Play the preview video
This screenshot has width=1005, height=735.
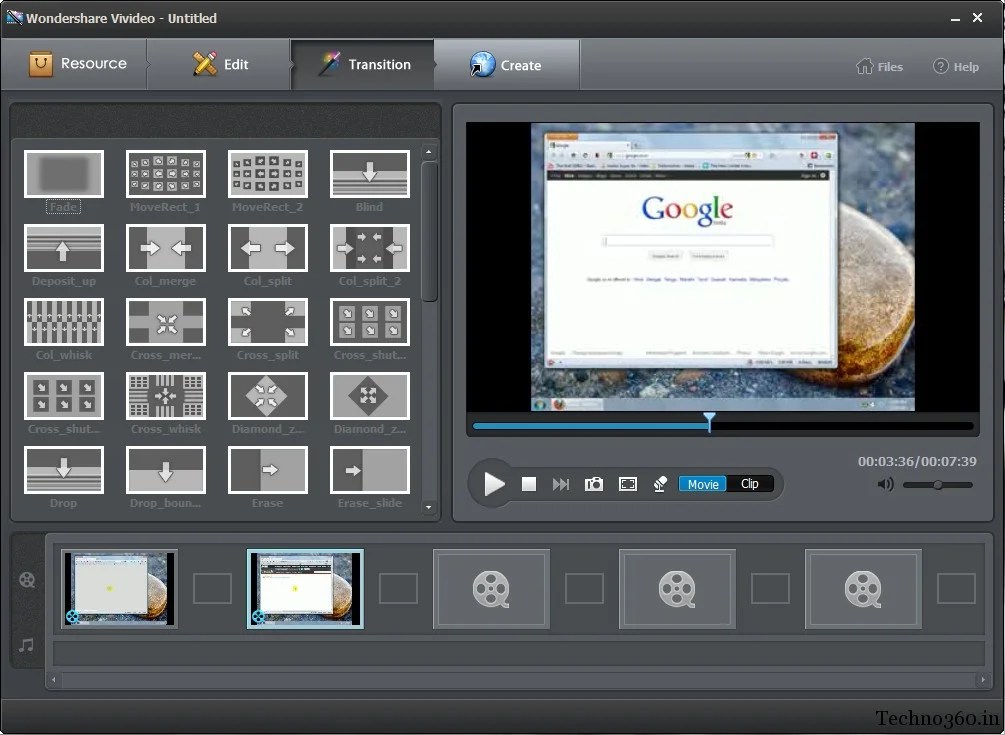pyautogui.click(x=494, y=484)
